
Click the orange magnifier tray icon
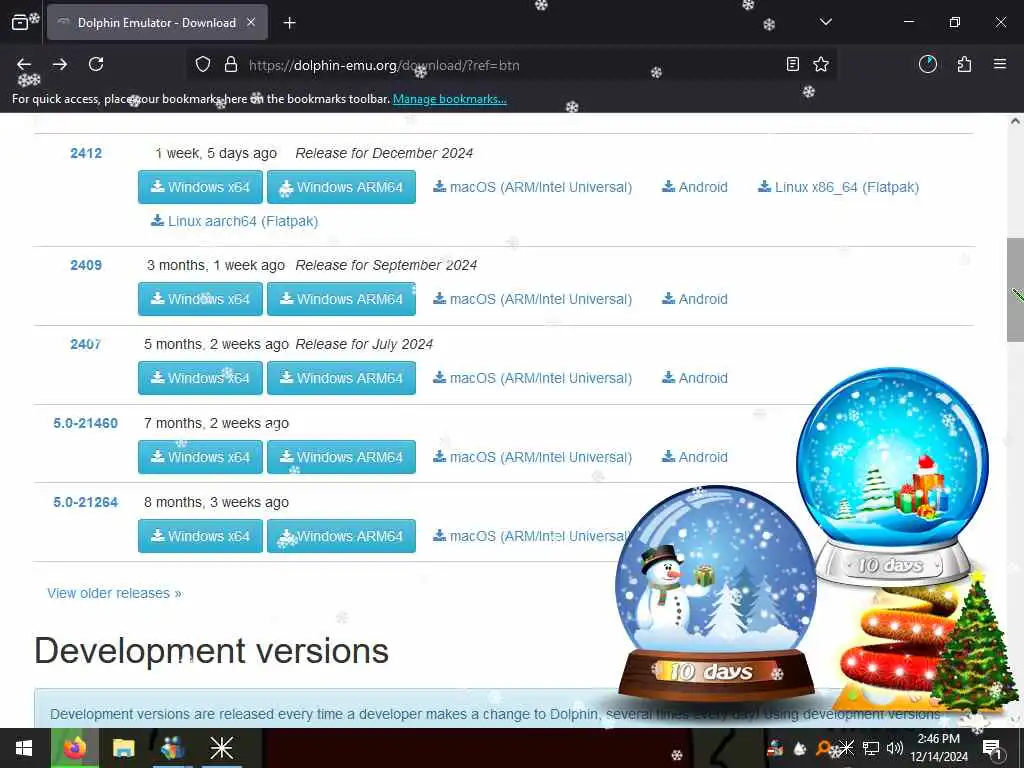pos(824,748)
